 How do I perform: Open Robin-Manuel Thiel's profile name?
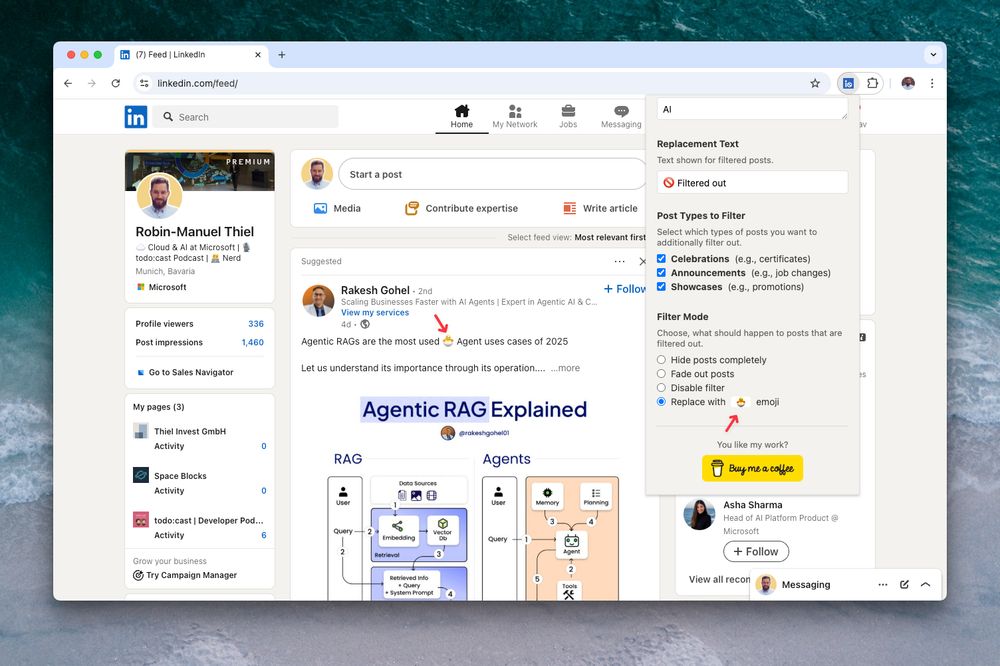pos(195,232)
